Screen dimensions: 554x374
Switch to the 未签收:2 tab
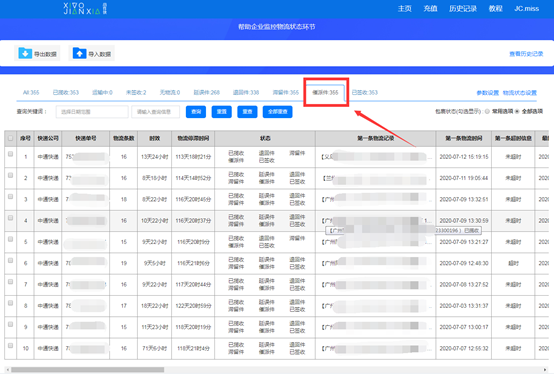point(136,93)
